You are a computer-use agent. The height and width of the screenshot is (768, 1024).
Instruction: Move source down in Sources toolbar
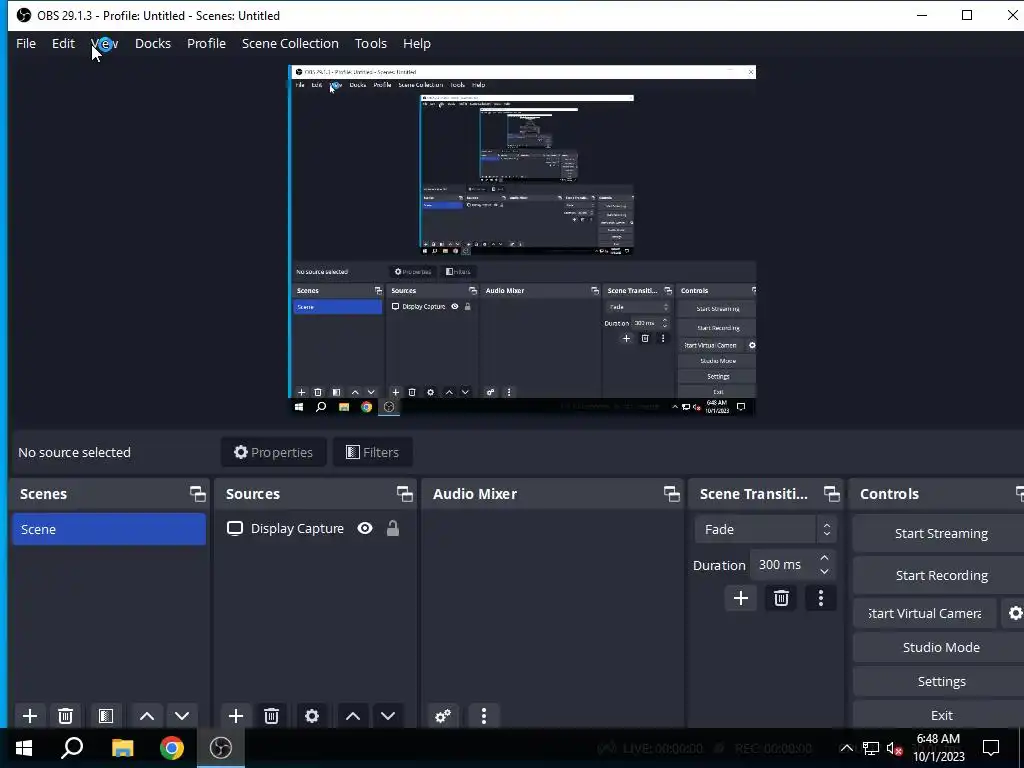388,716
